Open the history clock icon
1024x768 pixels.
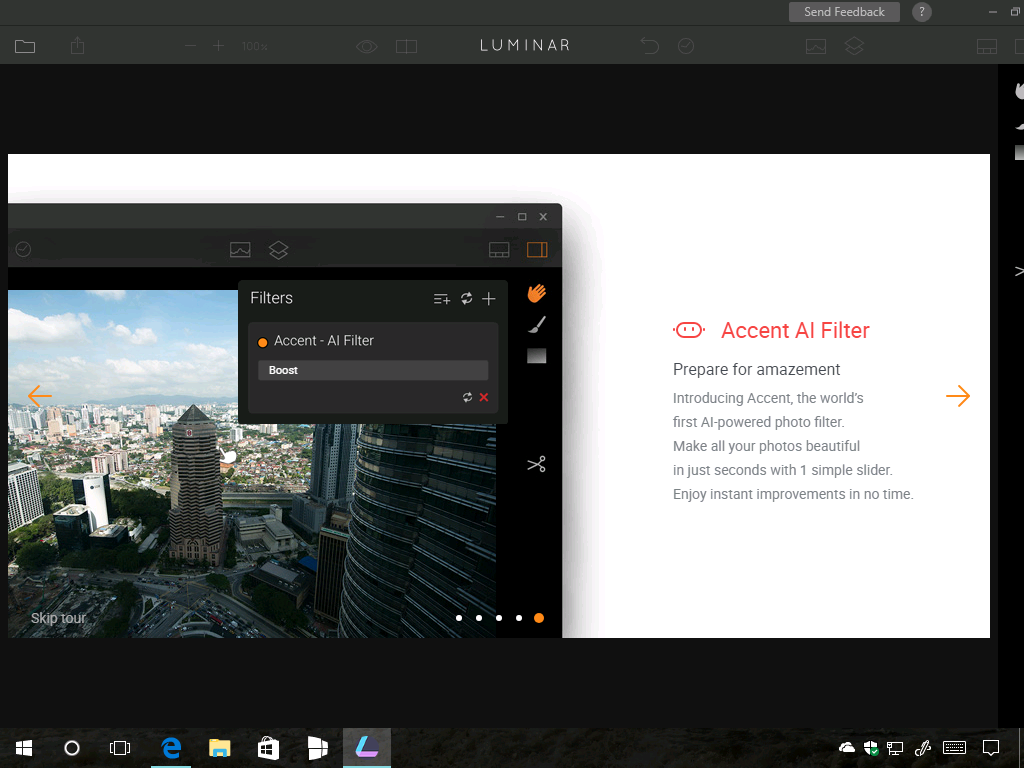[x=686, y=46]
